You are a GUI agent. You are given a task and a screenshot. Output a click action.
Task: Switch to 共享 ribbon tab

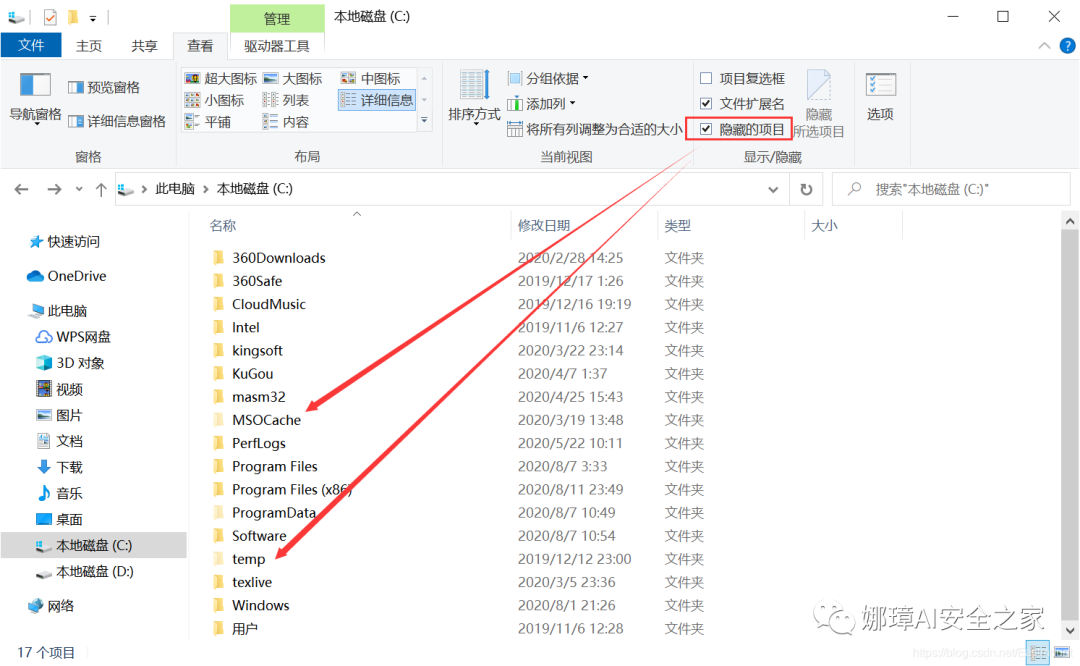pos(144,45)
